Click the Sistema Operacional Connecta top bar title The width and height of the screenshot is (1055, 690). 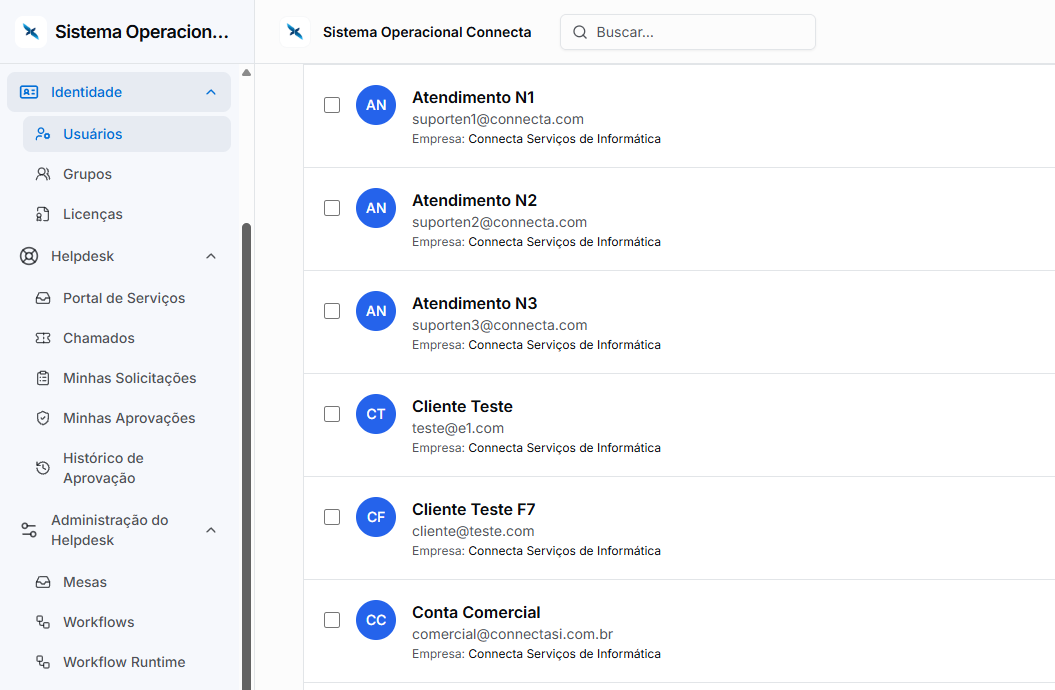point(427,32)
